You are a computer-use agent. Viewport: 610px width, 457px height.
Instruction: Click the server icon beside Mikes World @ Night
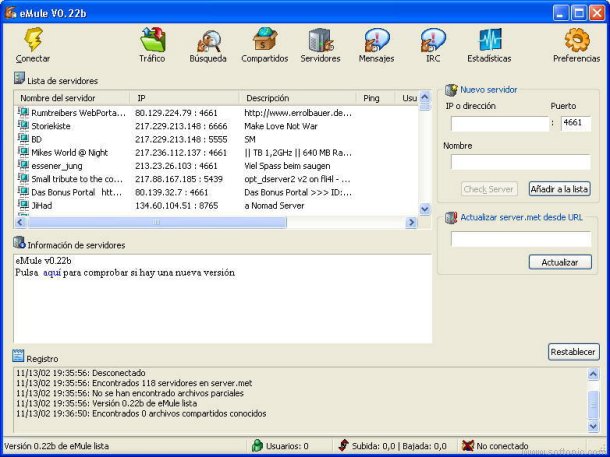(23, 152)
